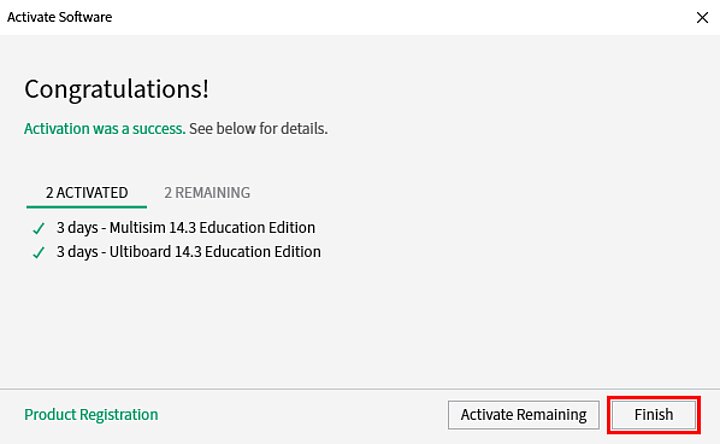The width and height of the screenshot is (720, 444).
Task: Close the Activate Software dialog
Action: pyautogui.click(x=702, y=17)
